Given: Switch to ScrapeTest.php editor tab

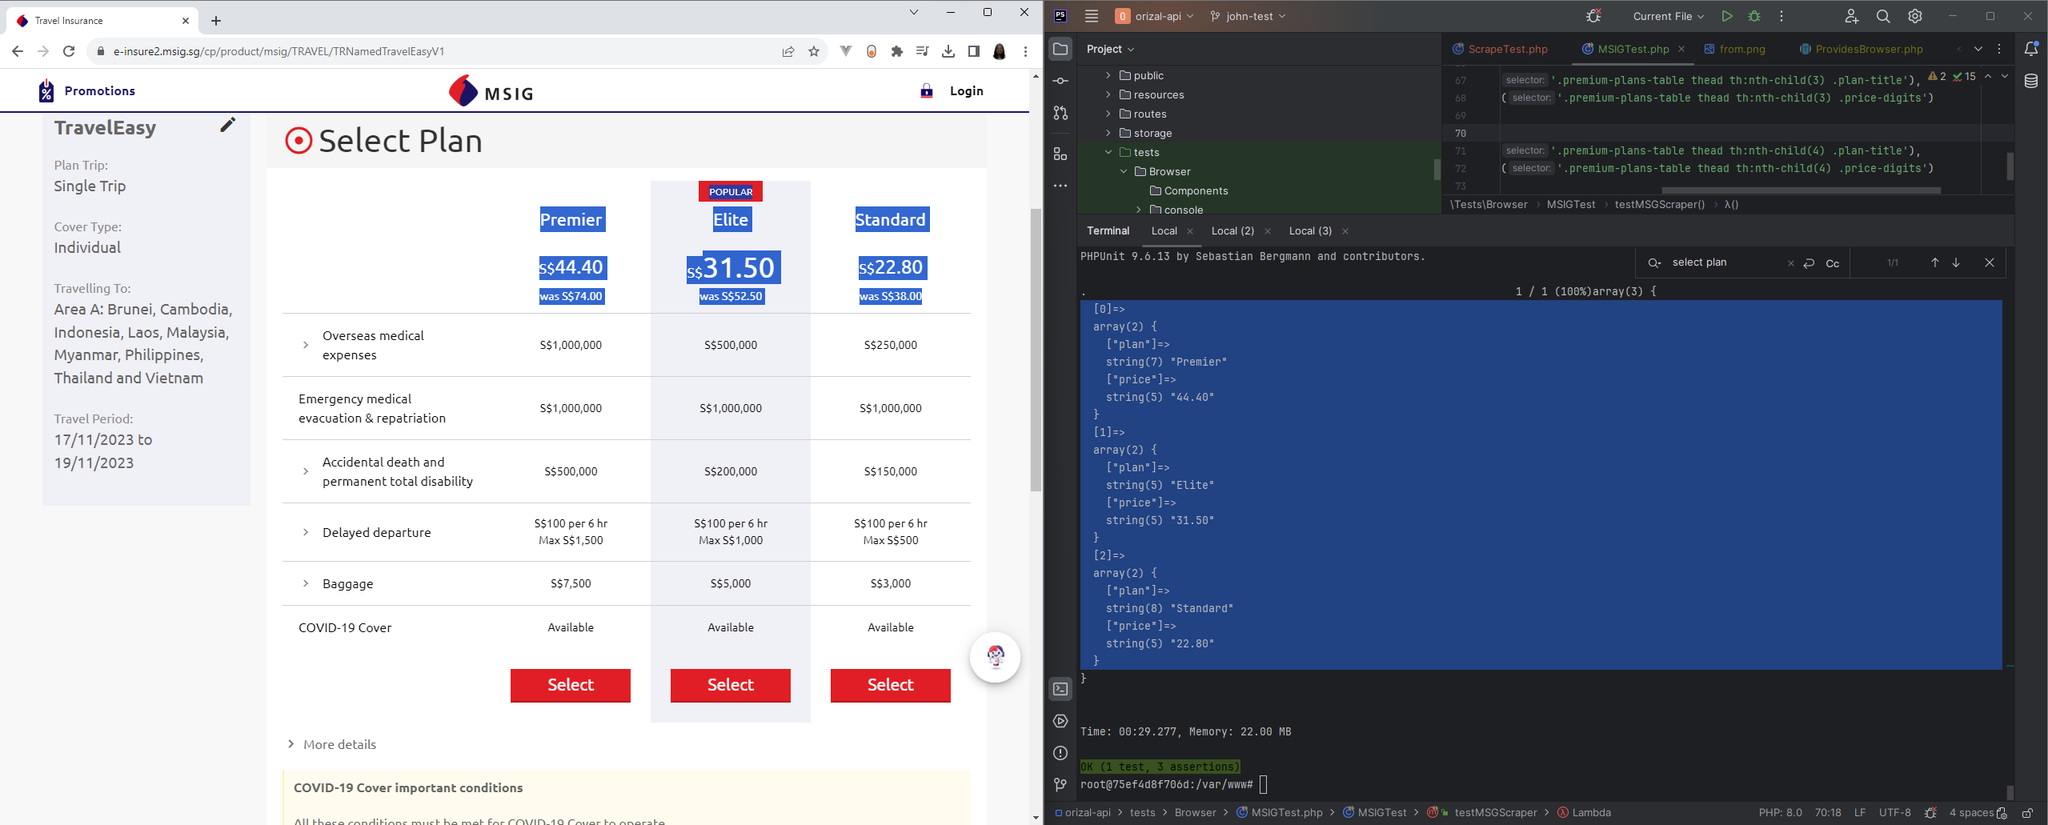Looking at the screenshot, I should tap(1500, 49).
